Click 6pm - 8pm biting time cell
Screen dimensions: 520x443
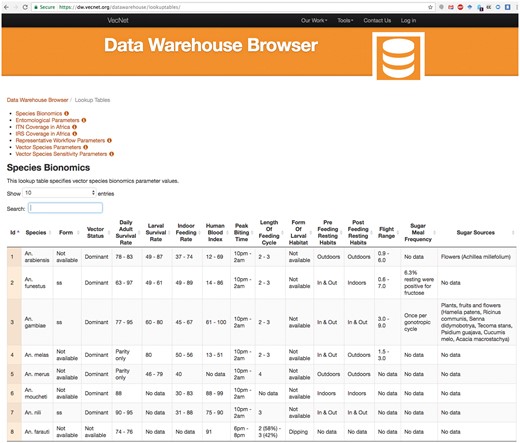tap(243, 432)
